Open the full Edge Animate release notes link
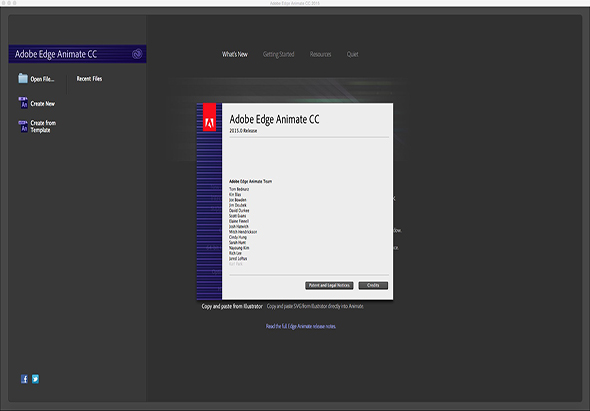590x411 pixels. click(x=301, y=326)
